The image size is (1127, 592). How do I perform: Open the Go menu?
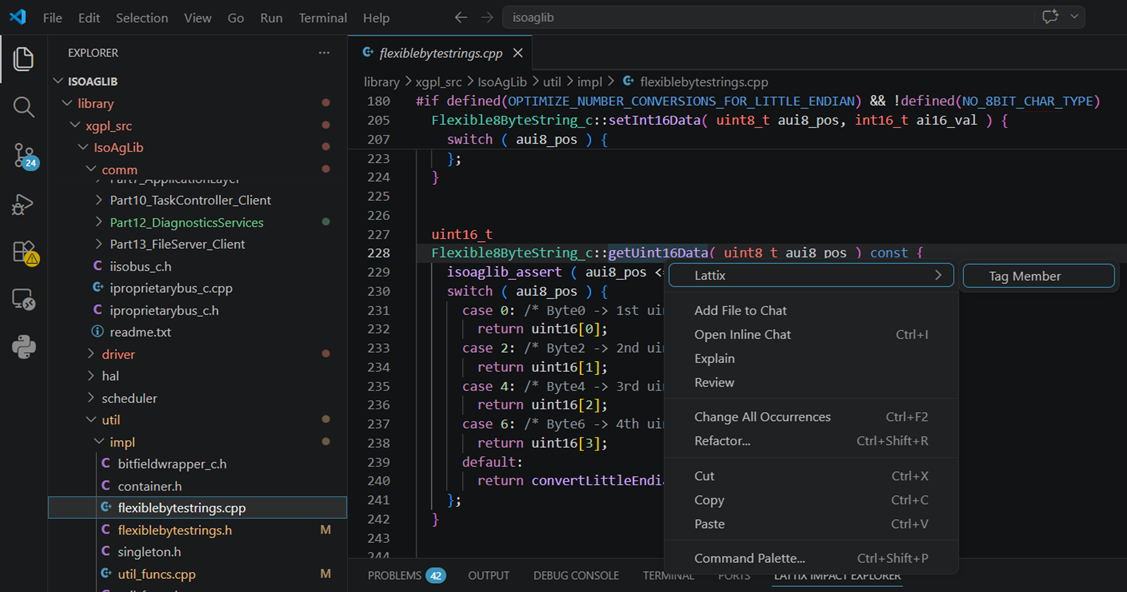point(236,17)
